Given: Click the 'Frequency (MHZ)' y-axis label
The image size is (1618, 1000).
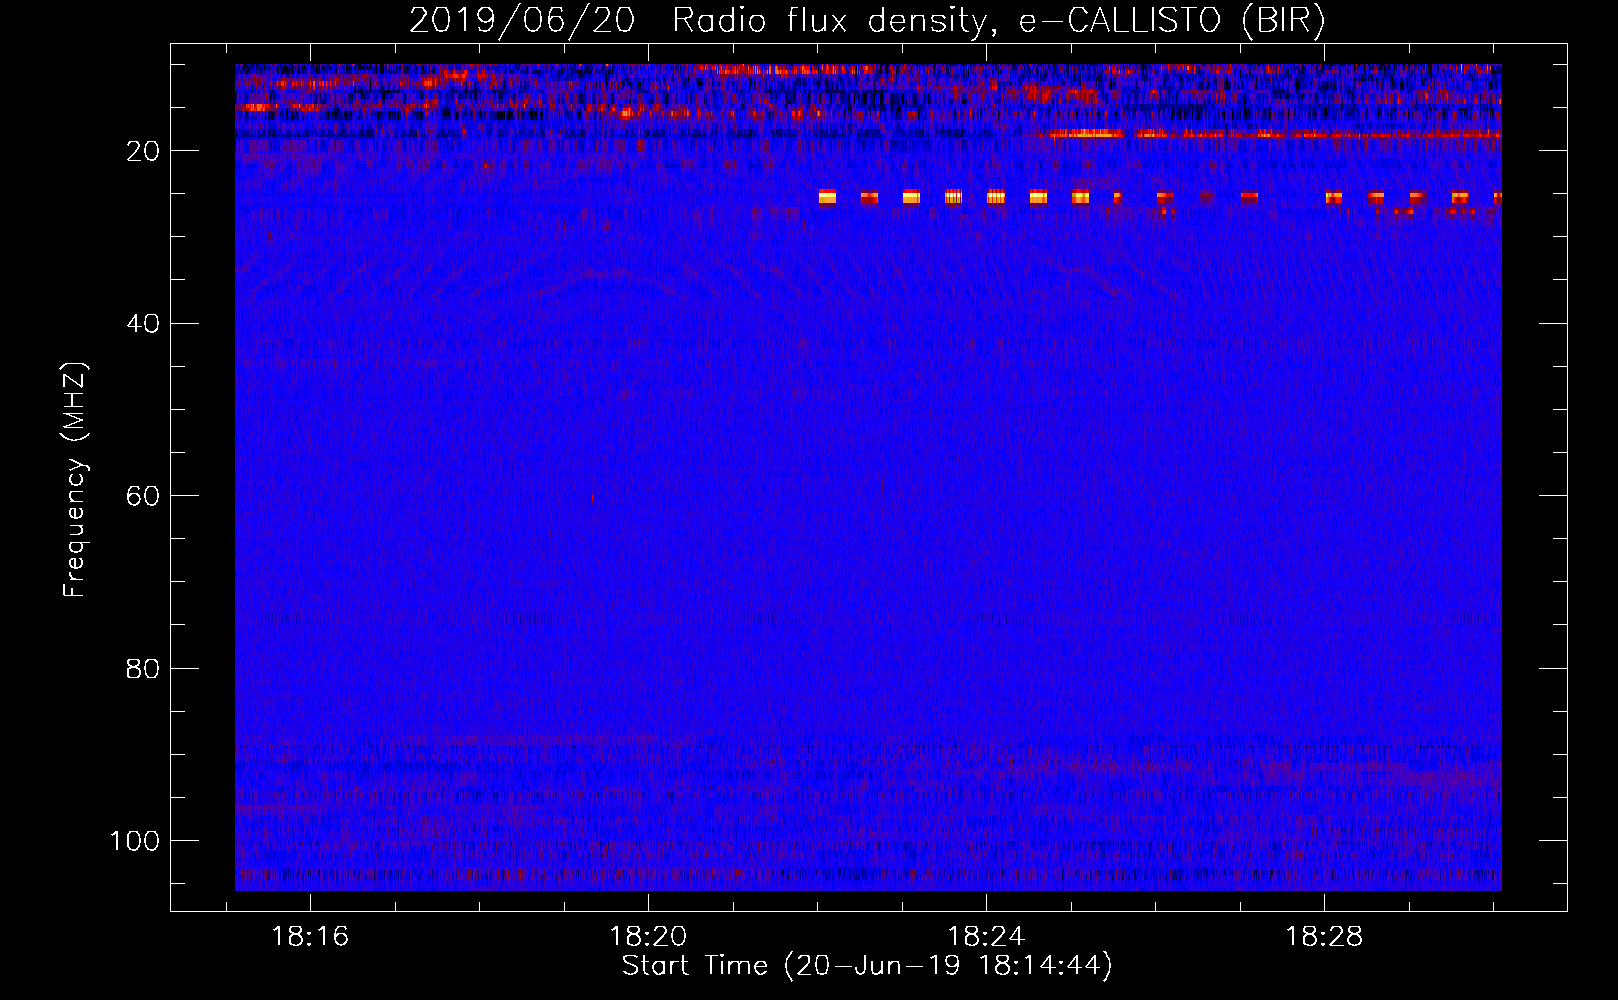Looking at the screenshot, I should click(x=75, y=480).
